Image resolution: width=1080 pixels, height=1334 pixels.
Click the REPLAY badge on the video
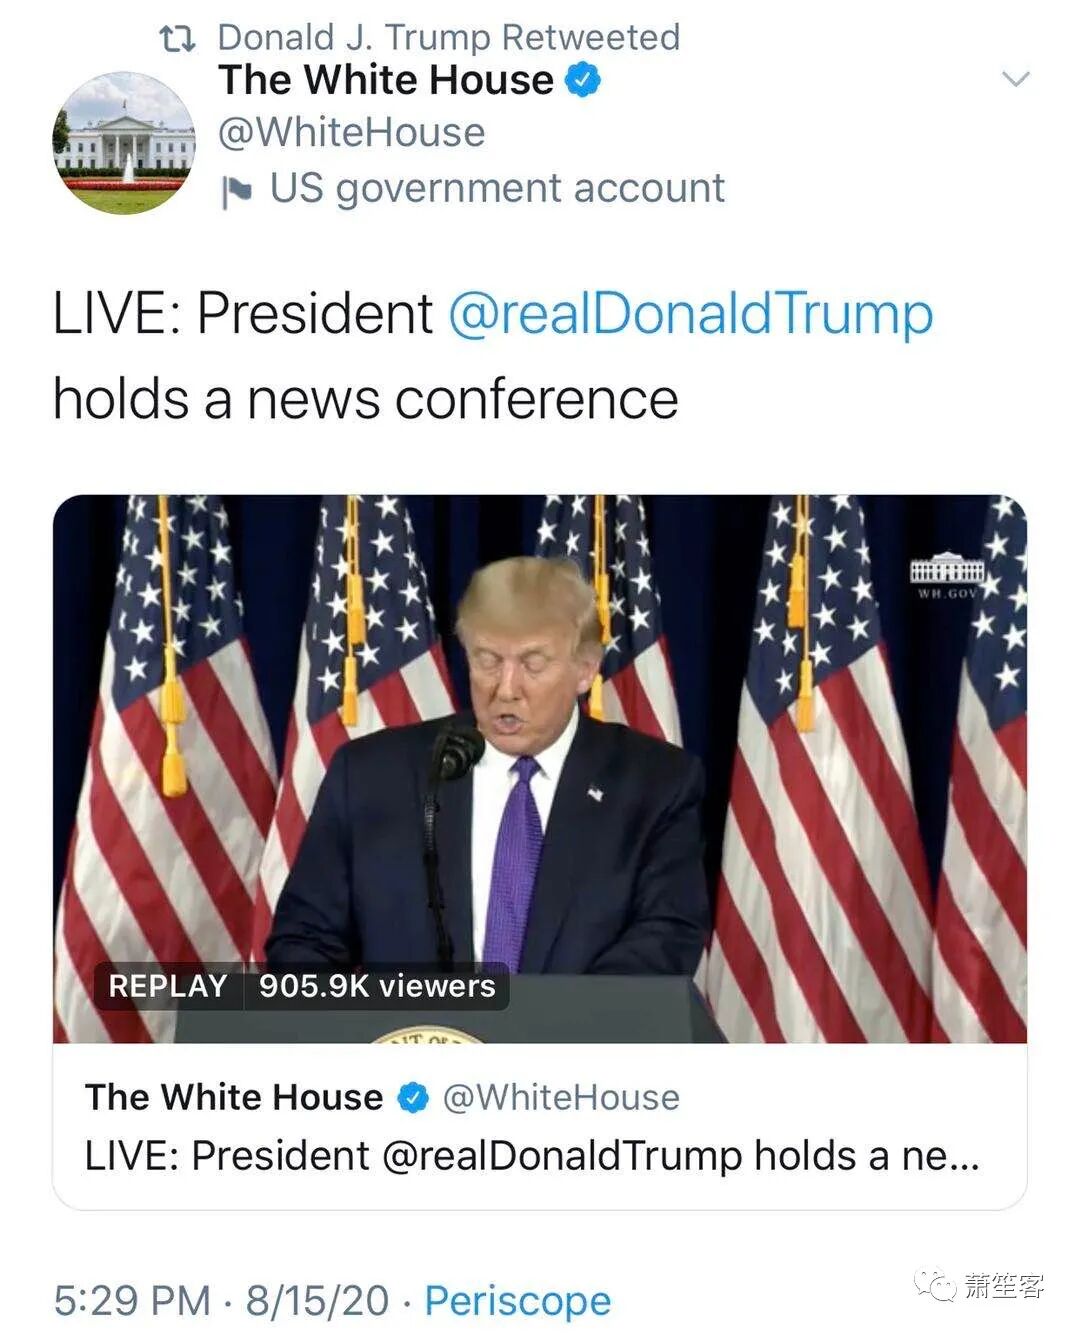click(168, 986)
